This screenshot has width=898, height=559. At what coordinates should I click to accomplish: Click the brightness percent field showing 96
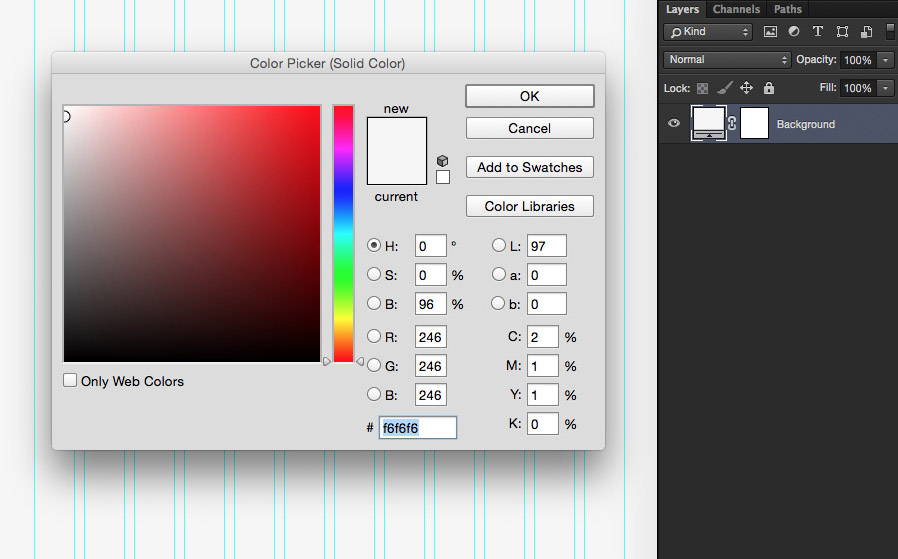(x=431, y=304)
